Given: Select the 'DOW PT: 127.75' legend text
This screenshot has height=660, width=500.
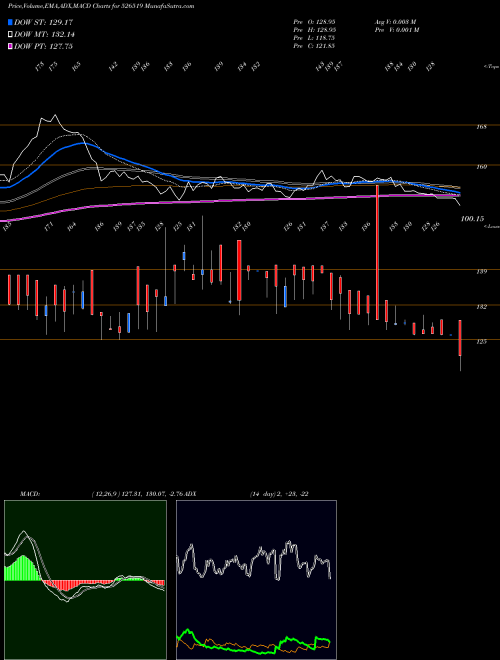Looking at the screenshot, I should (44, 46).
